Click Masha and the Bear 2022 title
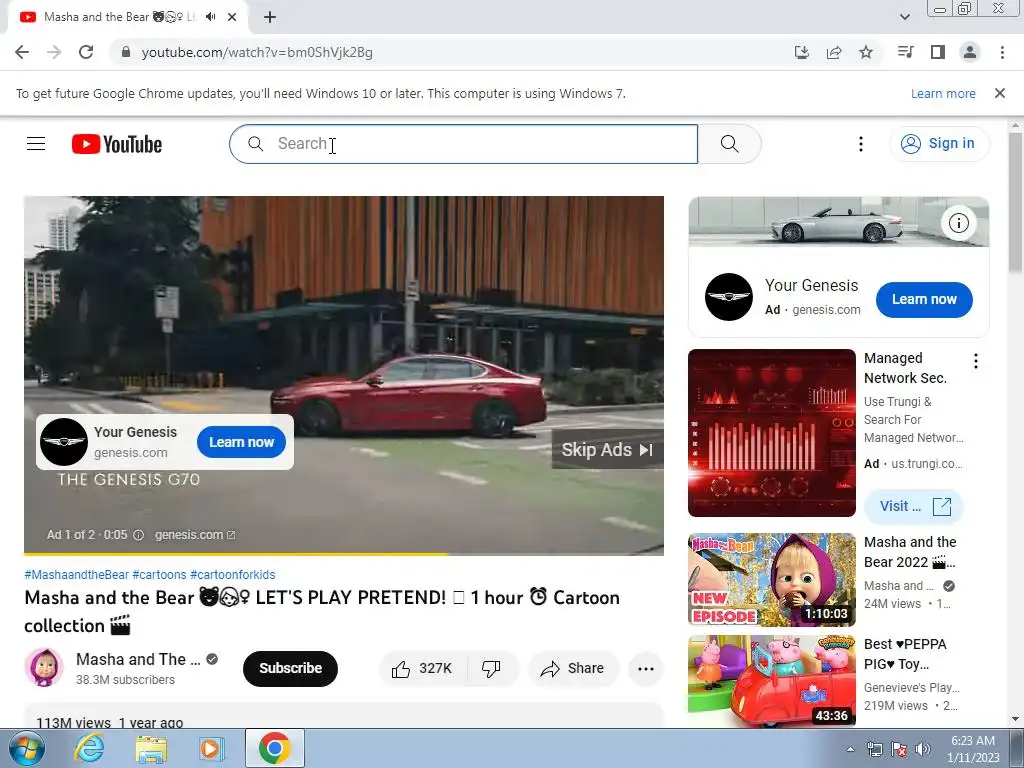 (910, 552)
